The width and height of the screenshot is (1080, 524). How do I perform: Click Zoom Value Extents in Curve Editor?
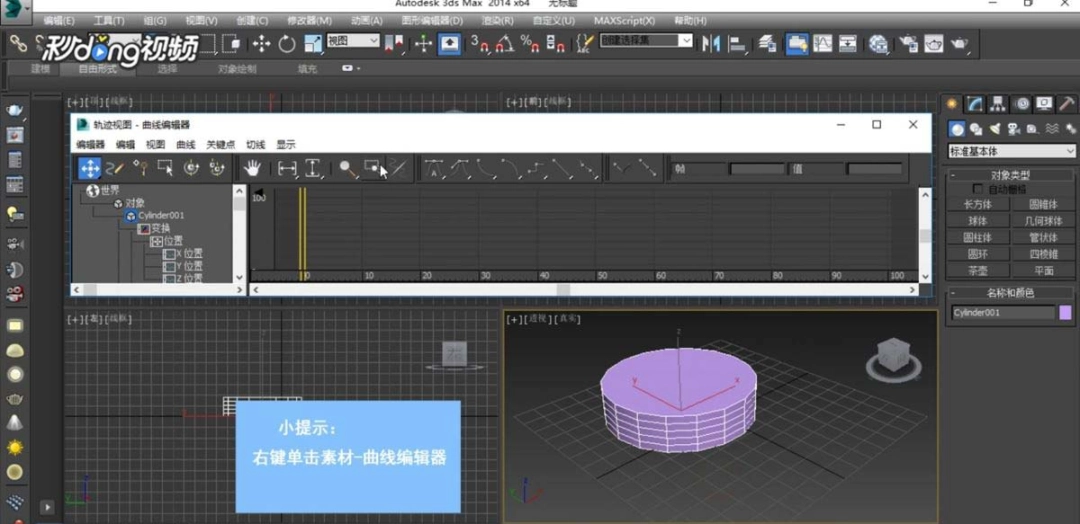point(313,168)
